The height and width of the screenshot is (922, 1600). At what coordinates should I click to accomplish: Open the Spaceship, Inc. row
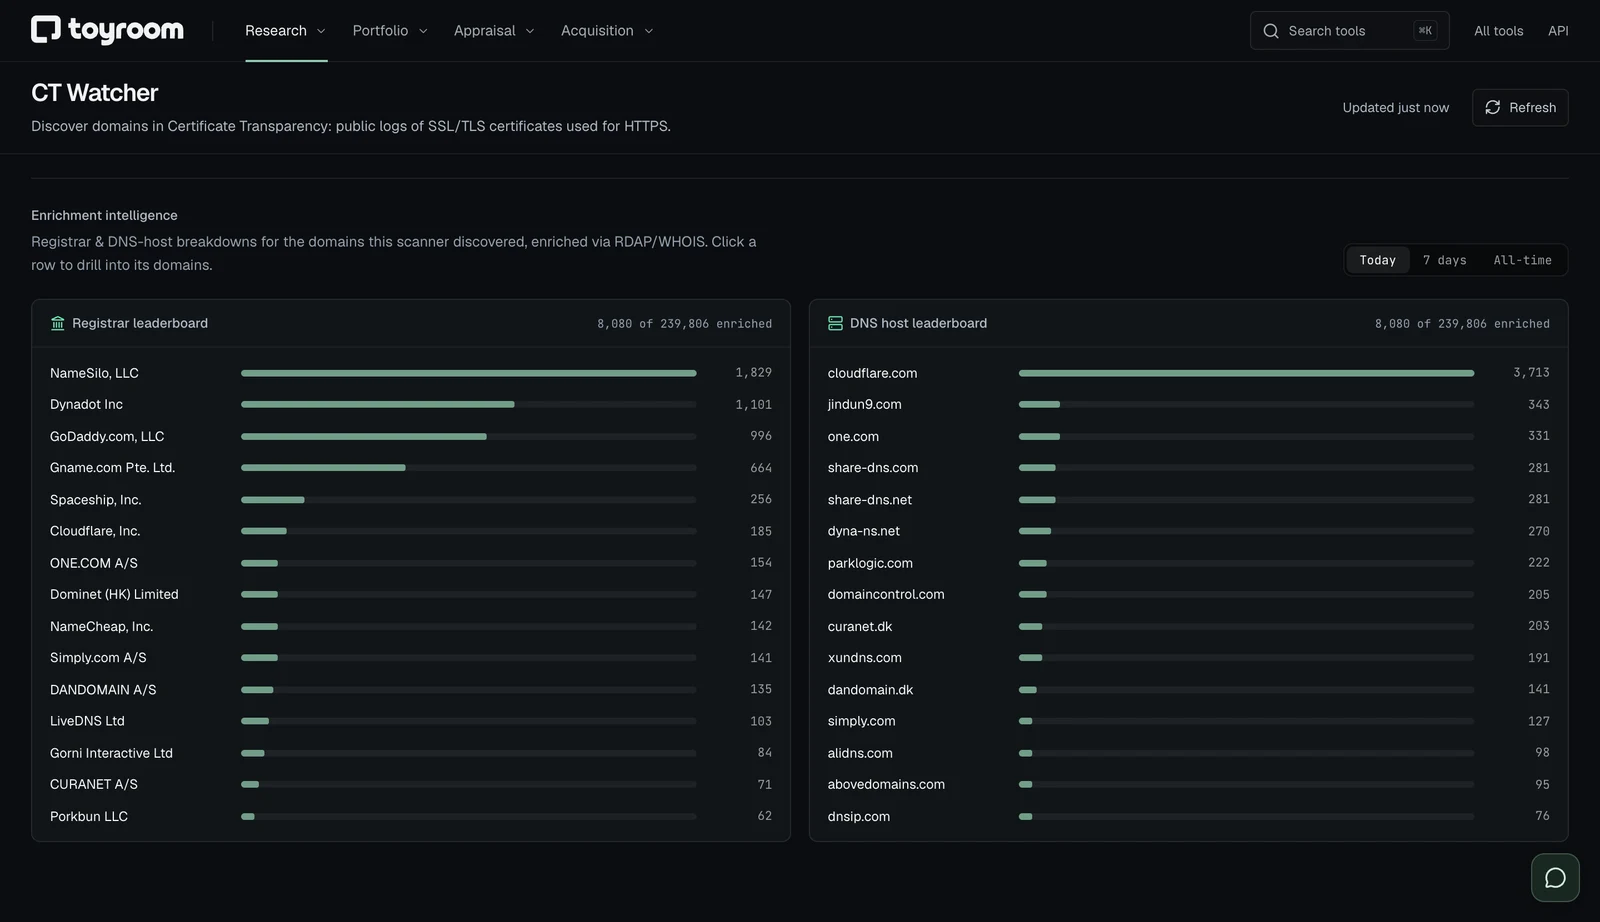click(x=411, y=499)
